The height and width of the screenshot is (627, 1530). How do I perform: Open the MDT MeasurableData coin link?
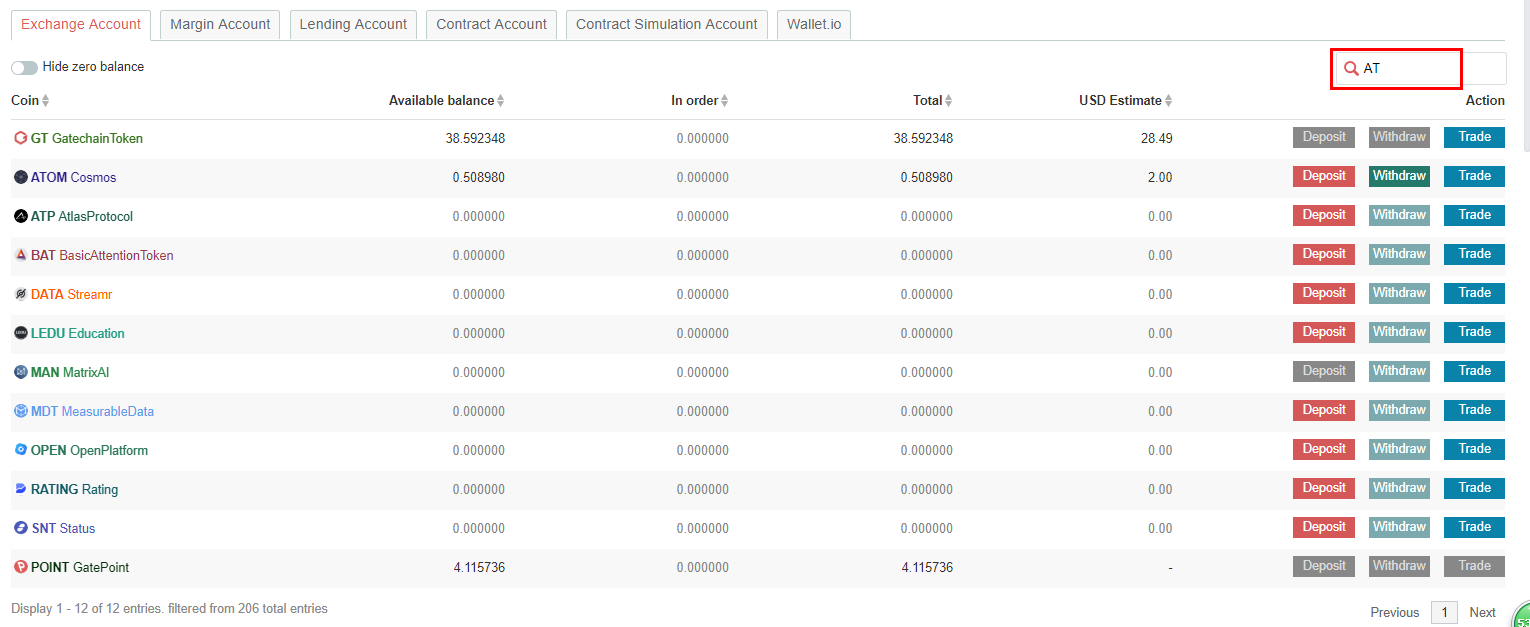[93, 411]
